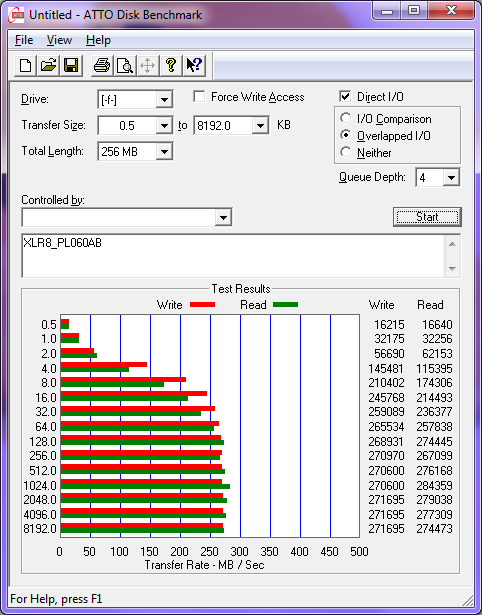Expand the Queue Depth dropdown
The height and width of the screenshot is (615, 482).
pos(451,178)
